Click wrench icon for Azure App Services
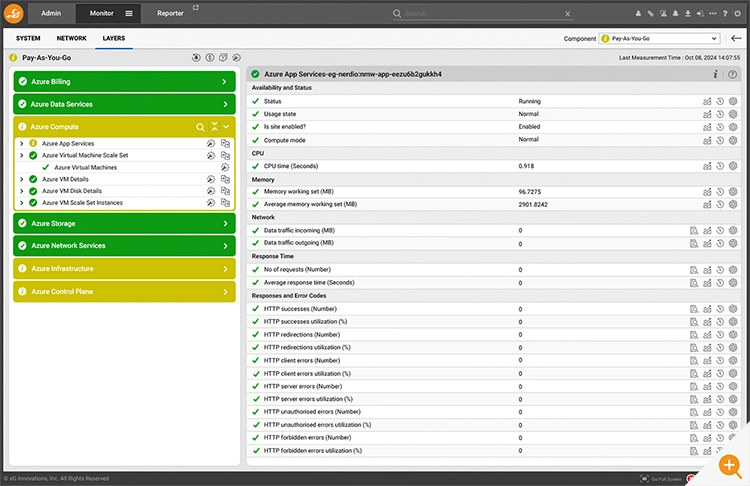The width and height of the screenshot is (750, 486). click(x=210, y=144)
